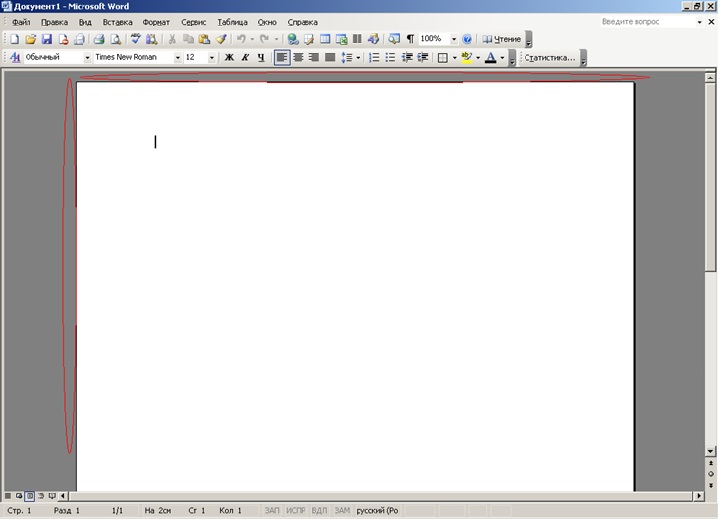Expand the undo history arrow
Viewport: 720px width, 519px height.
252,39
